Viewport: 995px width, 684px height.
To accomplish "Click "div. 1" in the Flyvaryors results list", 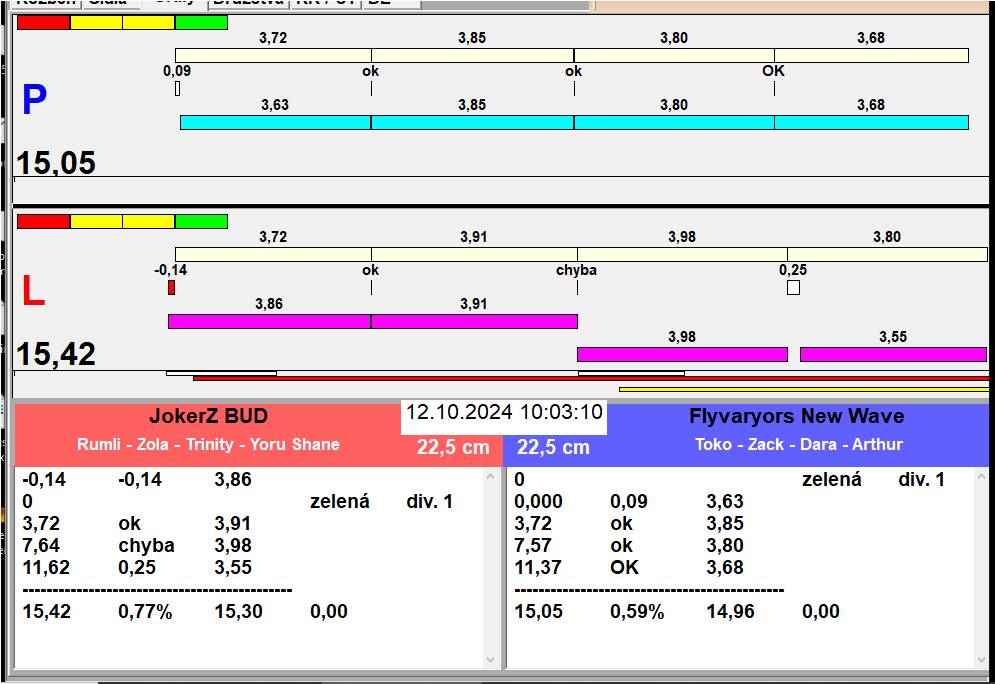I will point(921,479).
